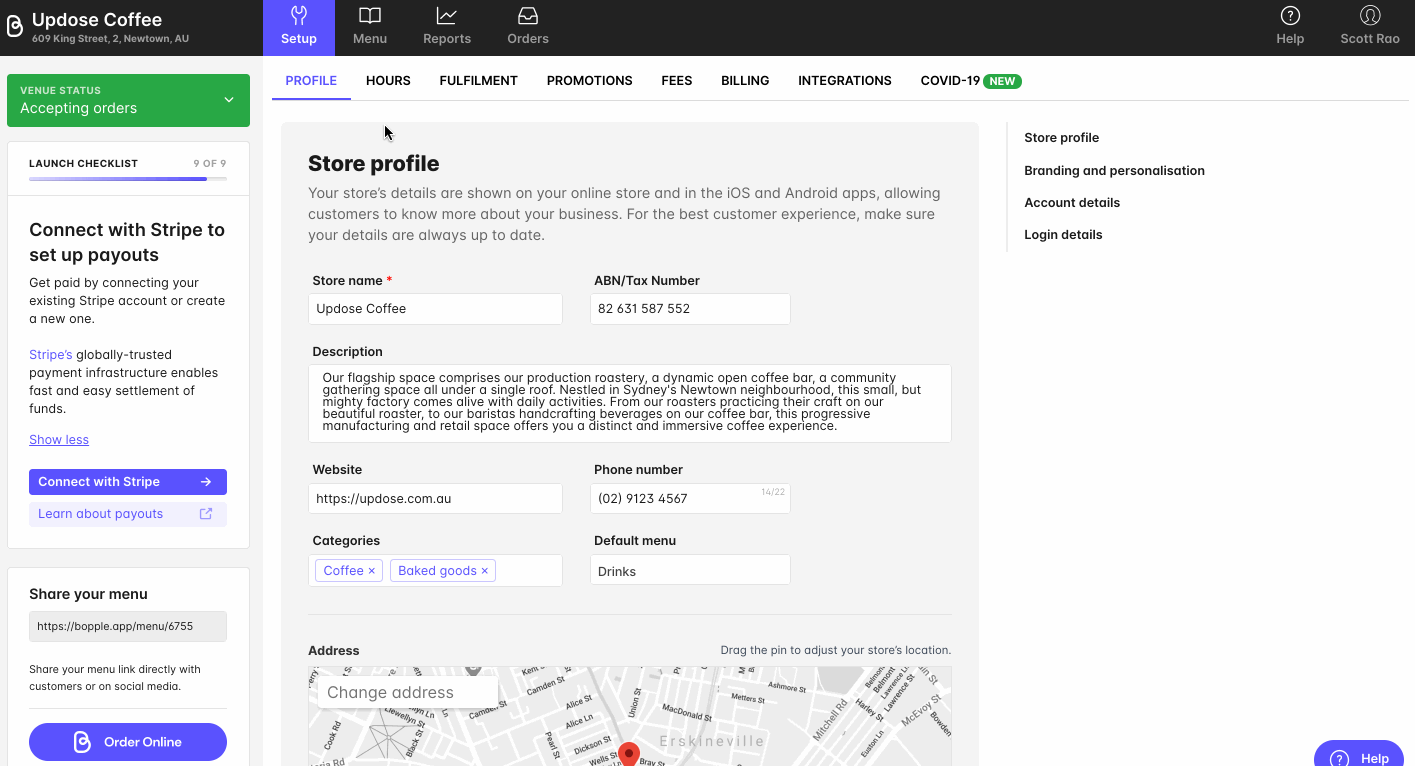Click the Store profile heading
Viewport: 1415px width, 766px height.
point(373,163)
